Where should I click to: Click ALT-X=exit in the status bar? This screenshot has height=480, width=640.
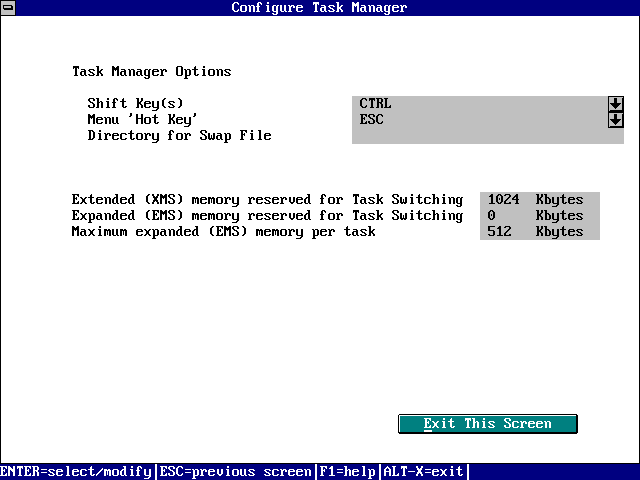pos(423,472)
